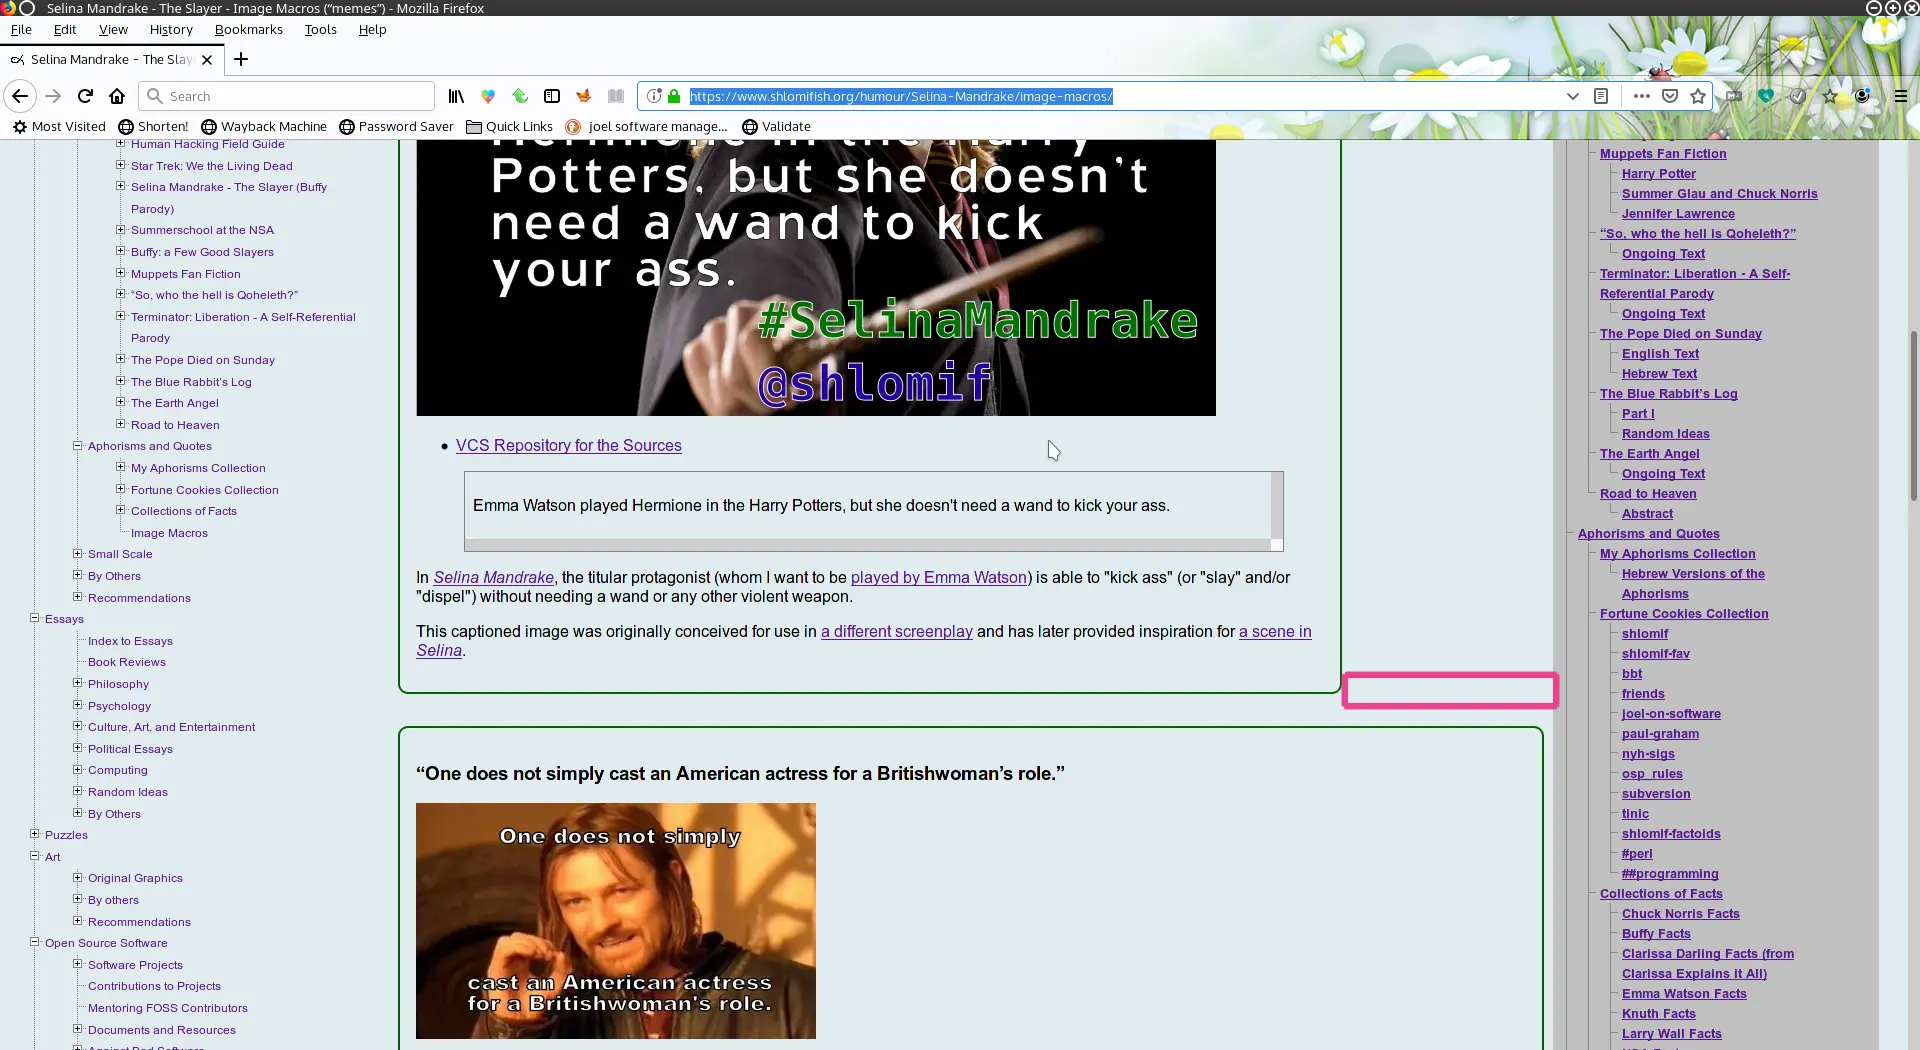Open the View menu
1920x1050 pixels.
(113, 29)
